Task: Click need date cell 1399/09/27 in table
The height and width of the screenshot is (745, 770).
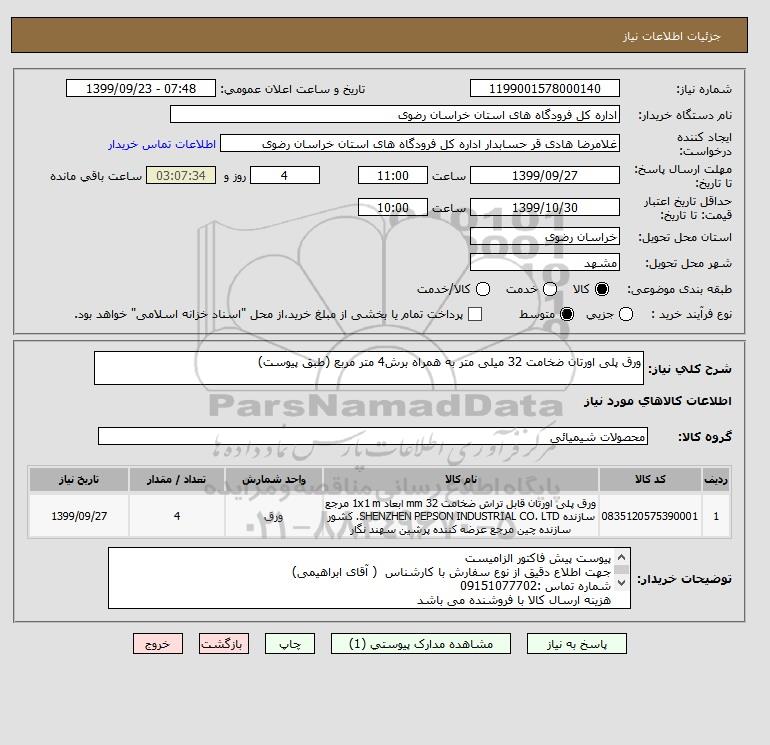Action: [79, 516]
